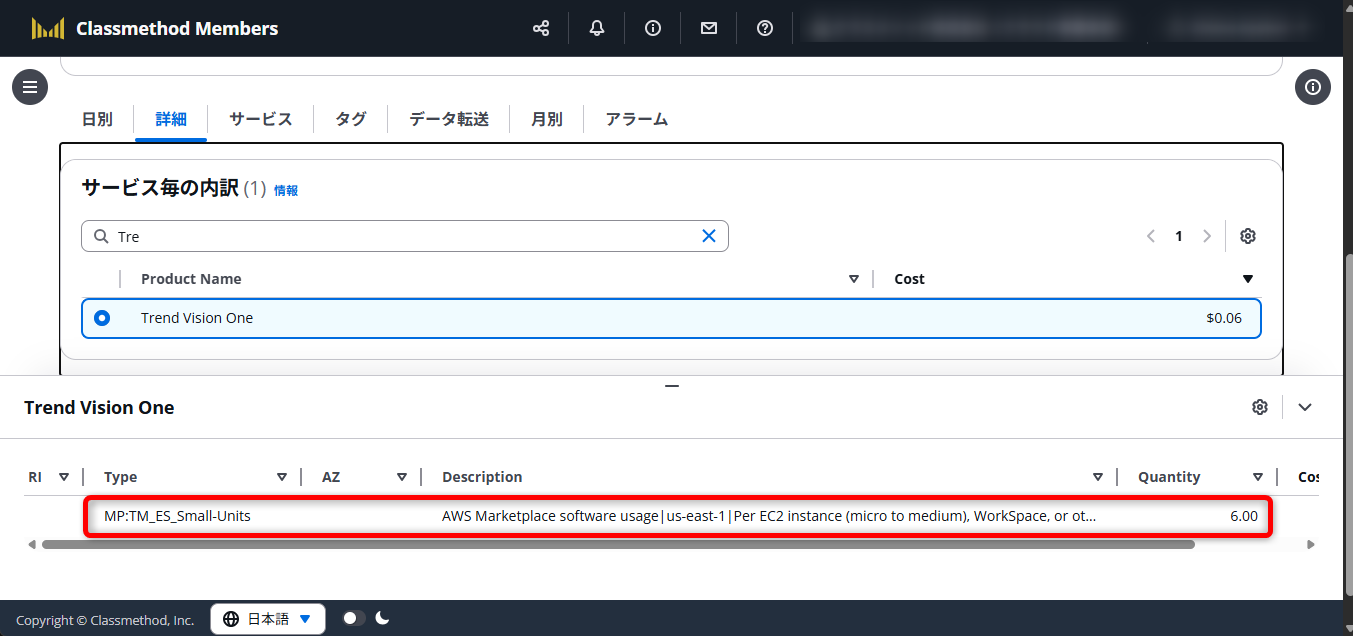The width and height of the screenshot is (1353, 636).
Task: Click the $0.06 cost value
Action: (x=1224, y=318)
